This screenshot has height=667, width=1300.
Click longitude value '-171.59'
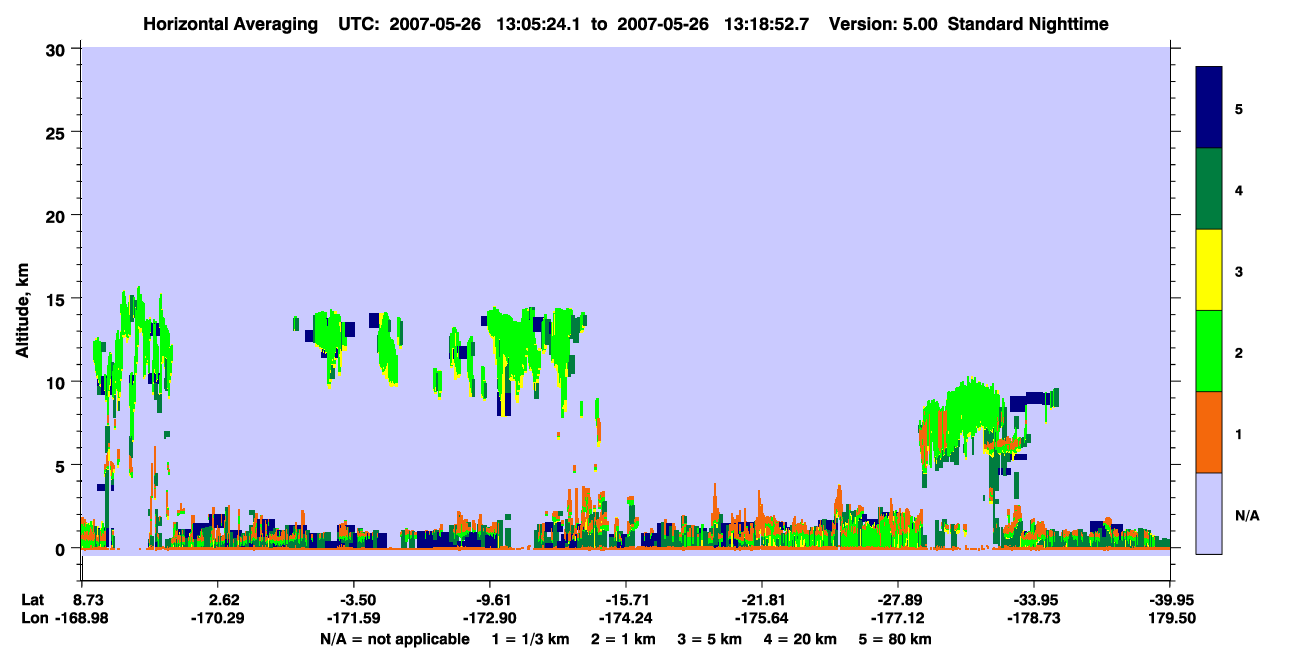tap(353, 619)
